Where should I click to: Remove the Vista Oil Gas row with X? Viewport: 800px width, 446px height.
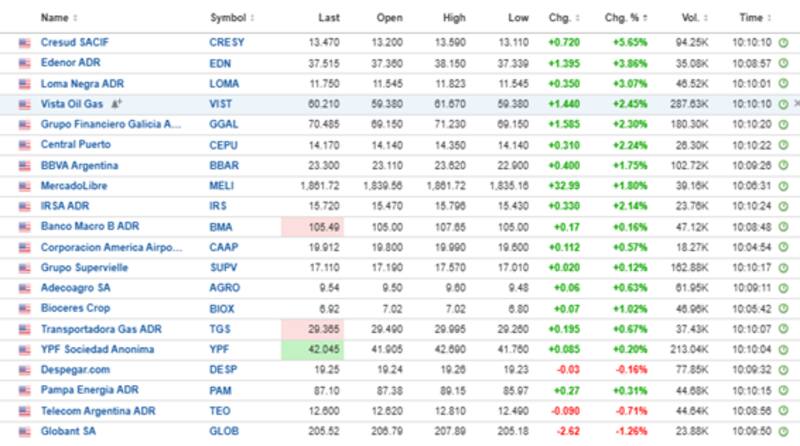tap(796, 104)
